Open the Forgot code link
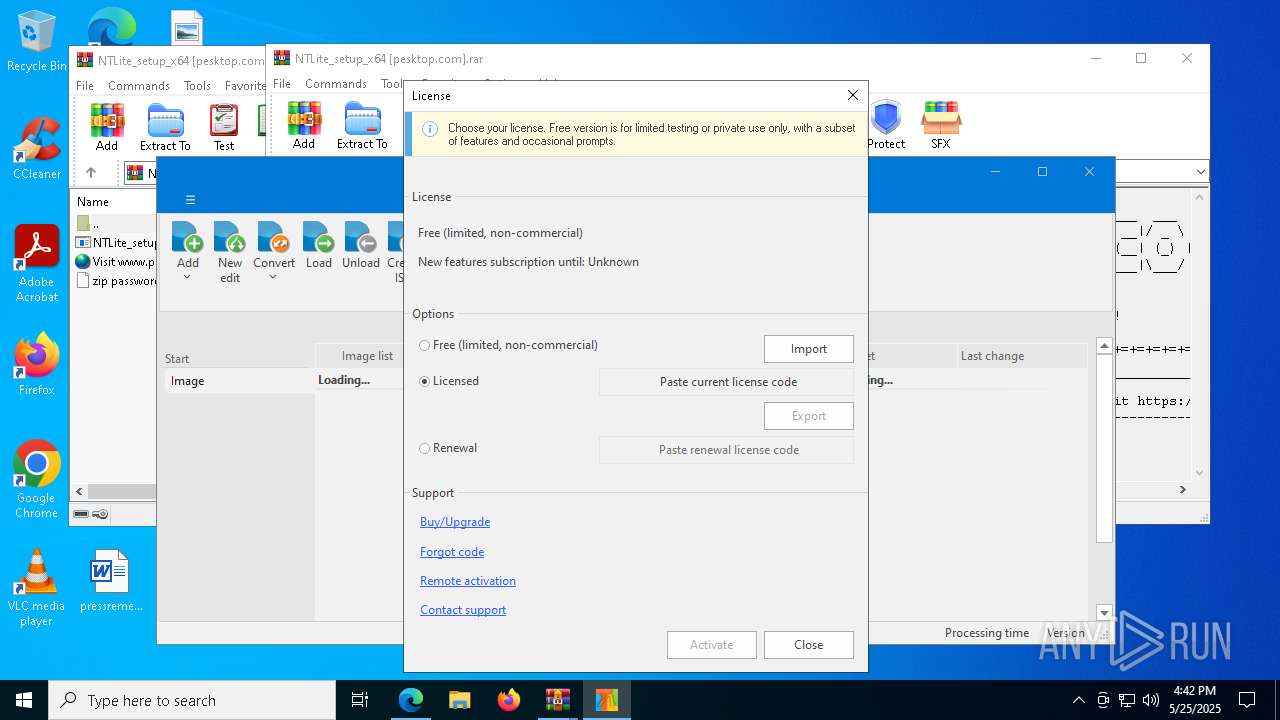1280x720 pixels. pyautogui.click(x=452, y=552)
